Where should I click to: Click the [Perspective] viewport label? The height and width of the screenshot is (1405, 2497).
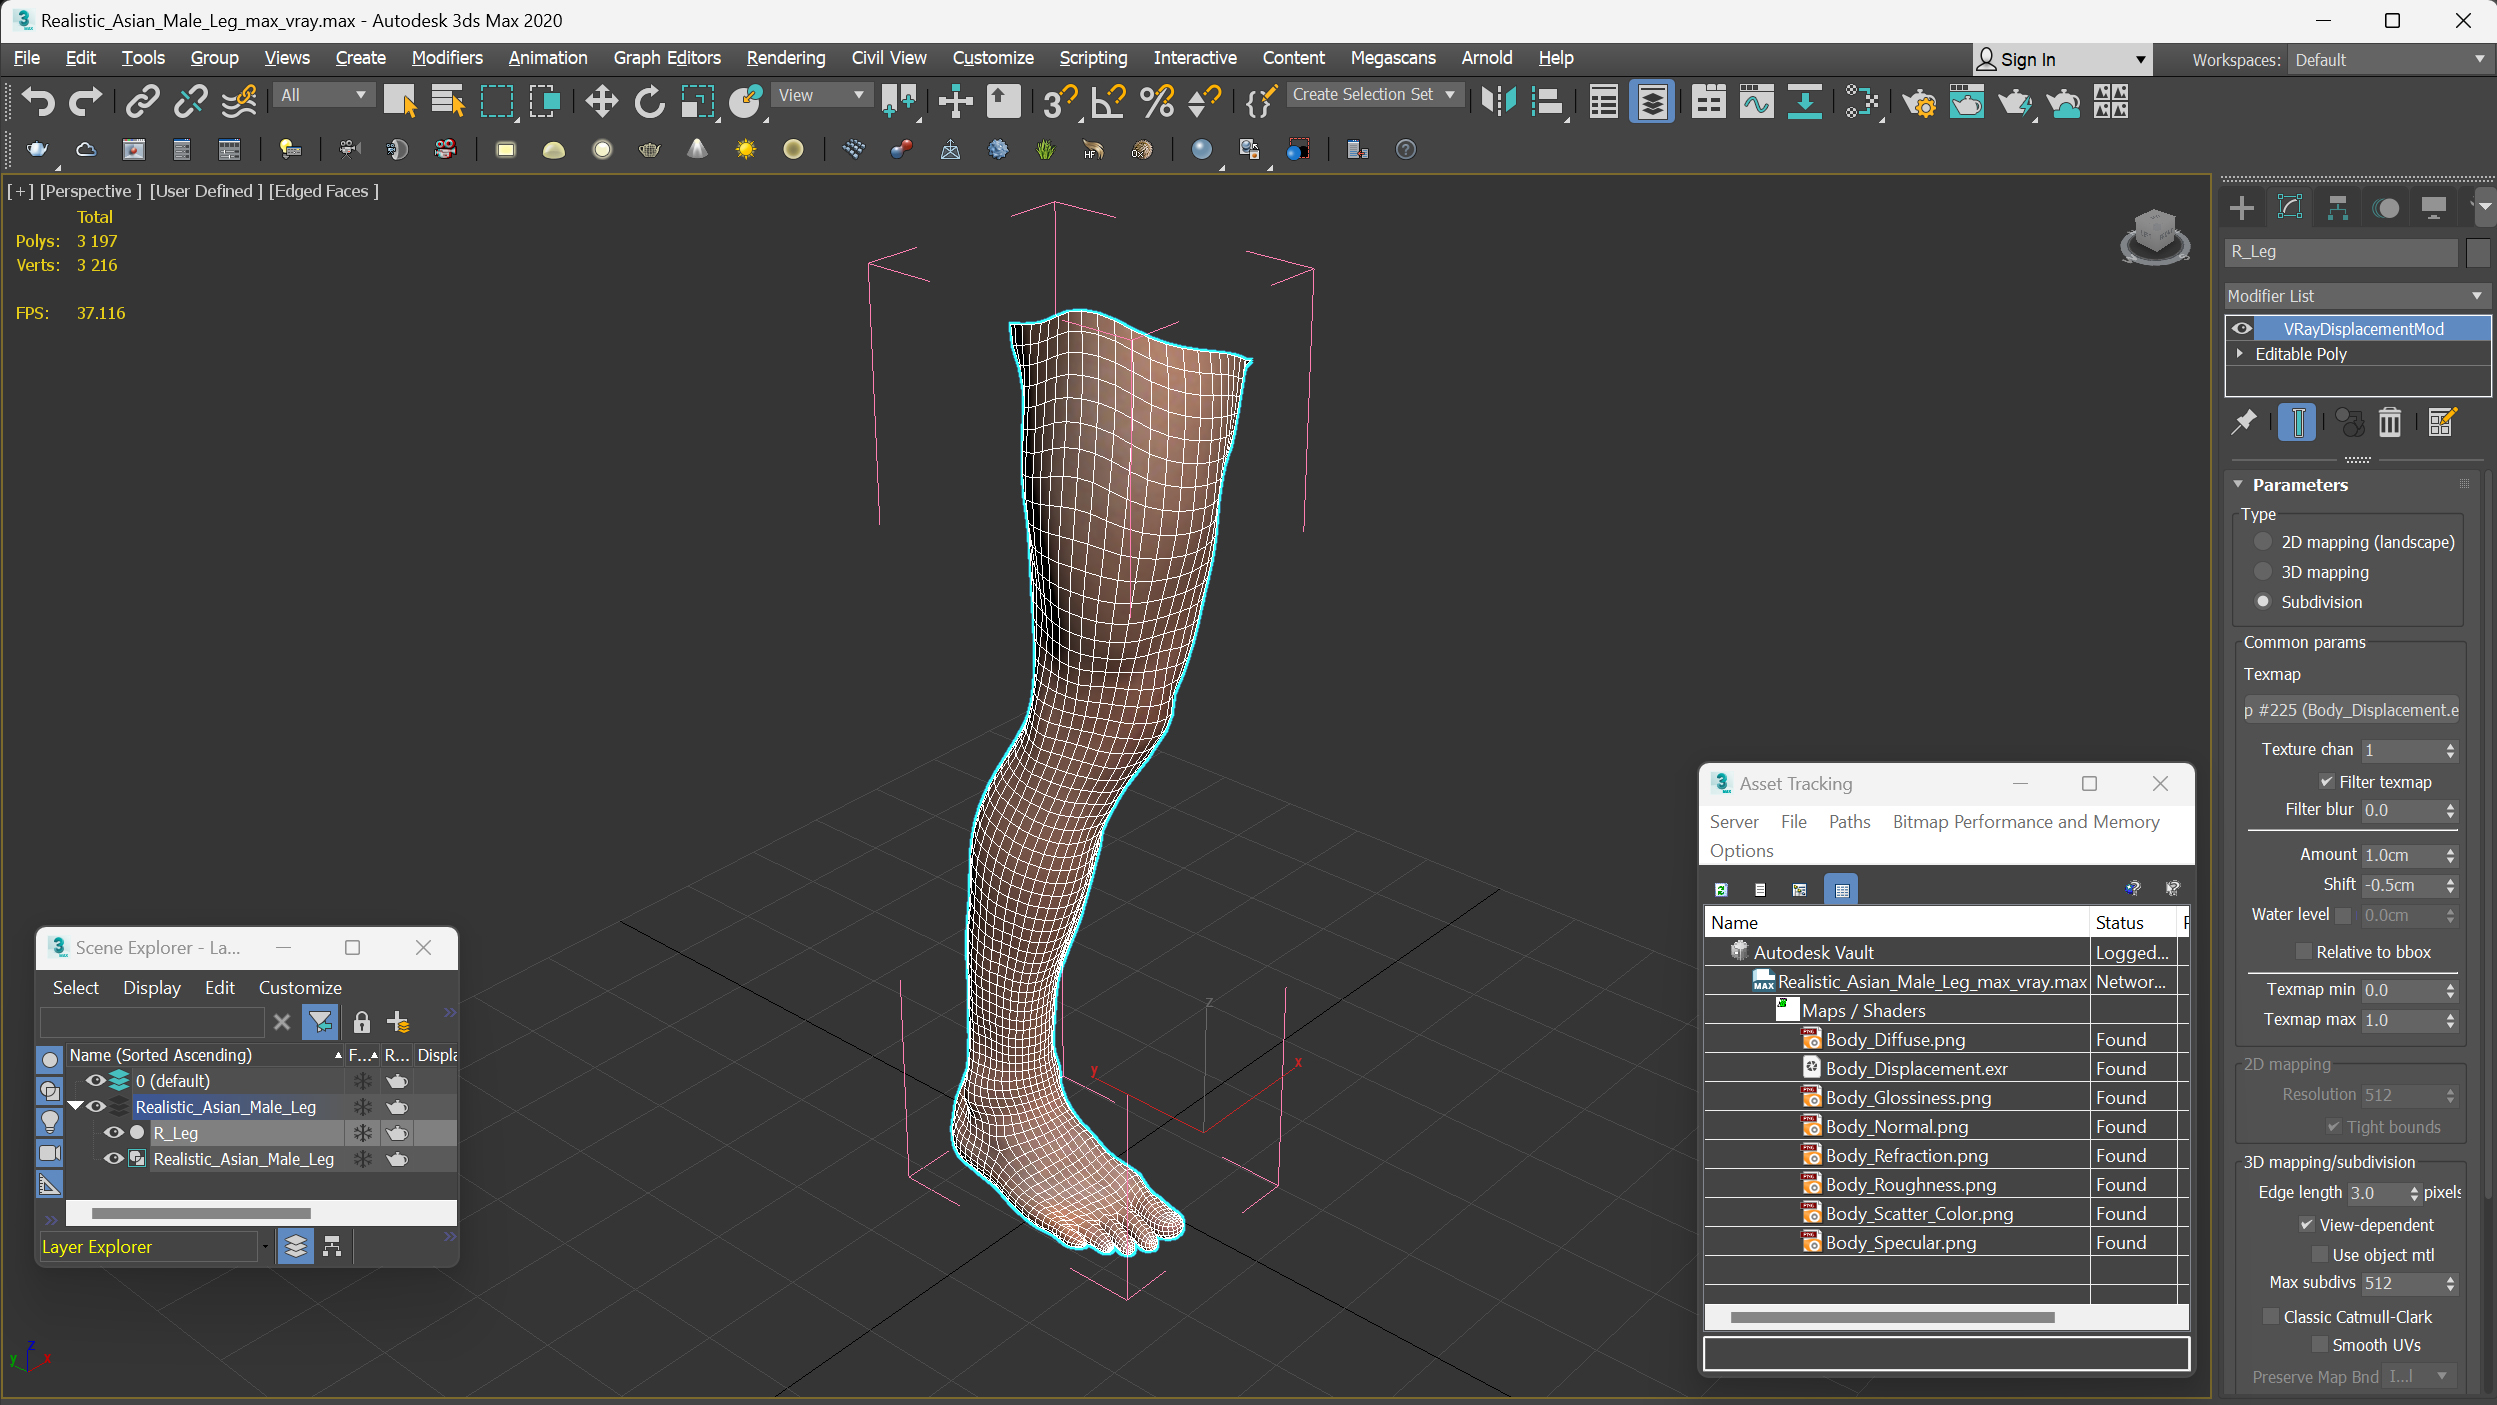click(90, 191)
